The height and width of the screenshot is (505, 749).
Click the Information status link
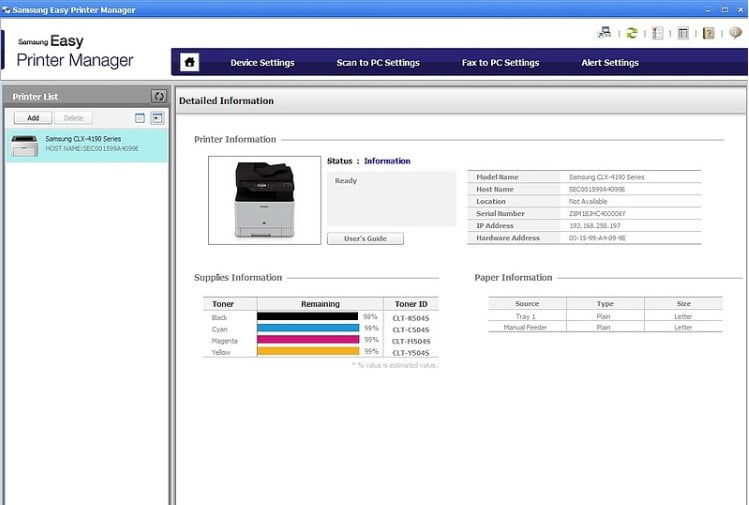[387, 161]
